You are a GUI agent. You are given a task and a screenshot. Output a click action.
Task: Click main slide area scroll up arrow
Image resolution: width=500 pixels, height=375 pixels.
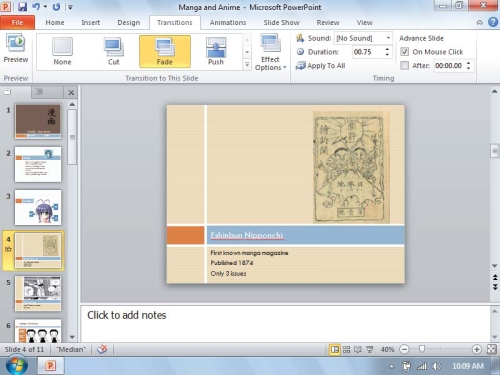(x=495, y=91)
